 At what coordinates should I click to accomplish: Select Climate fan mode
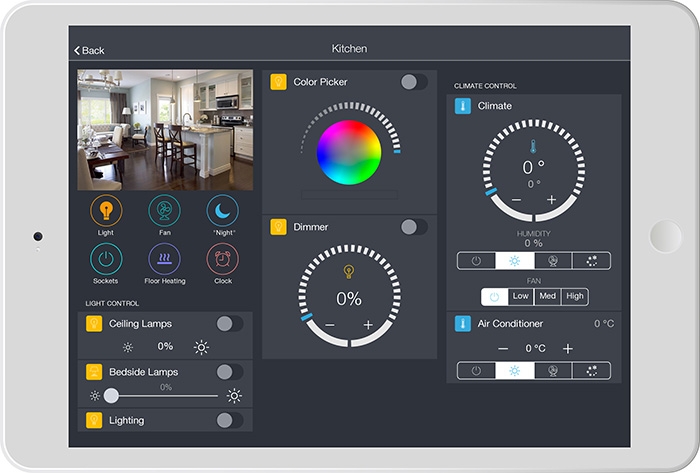553,261
